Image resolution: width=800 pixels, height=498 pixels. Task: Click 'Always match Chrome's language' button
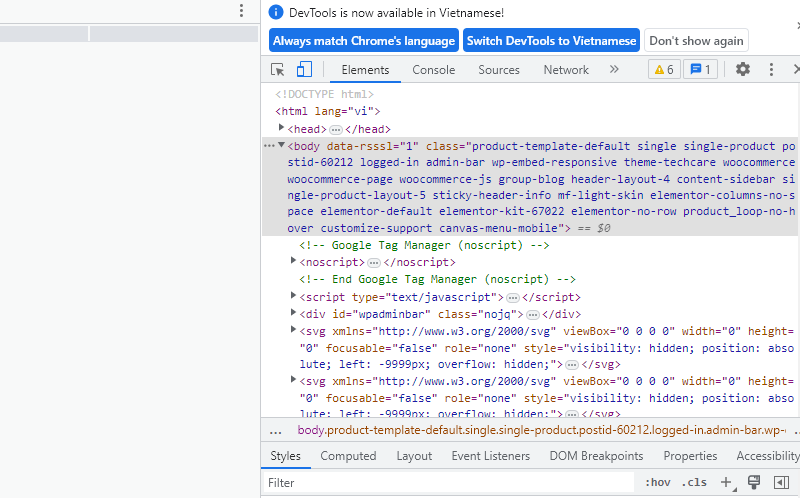point(362,41)
